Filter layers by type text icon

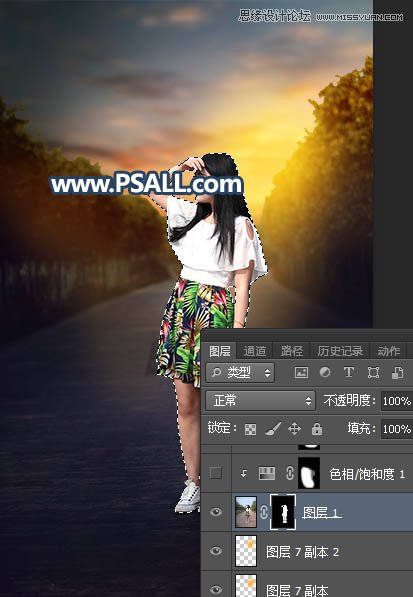349,372
